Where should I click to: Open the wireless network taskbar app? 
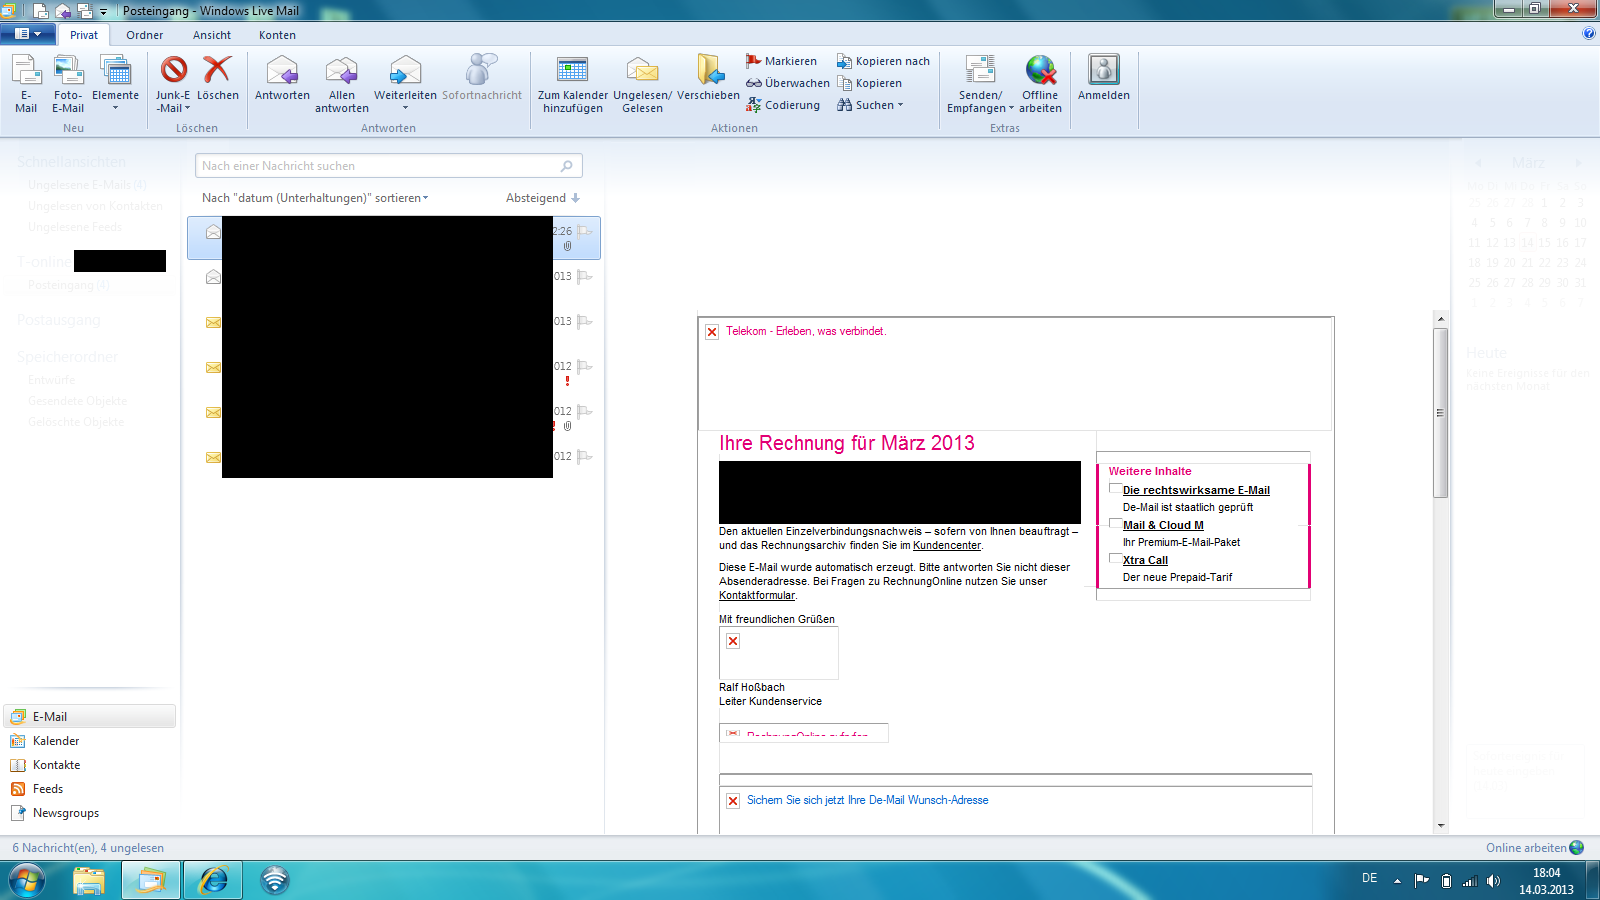pos(274,881)
